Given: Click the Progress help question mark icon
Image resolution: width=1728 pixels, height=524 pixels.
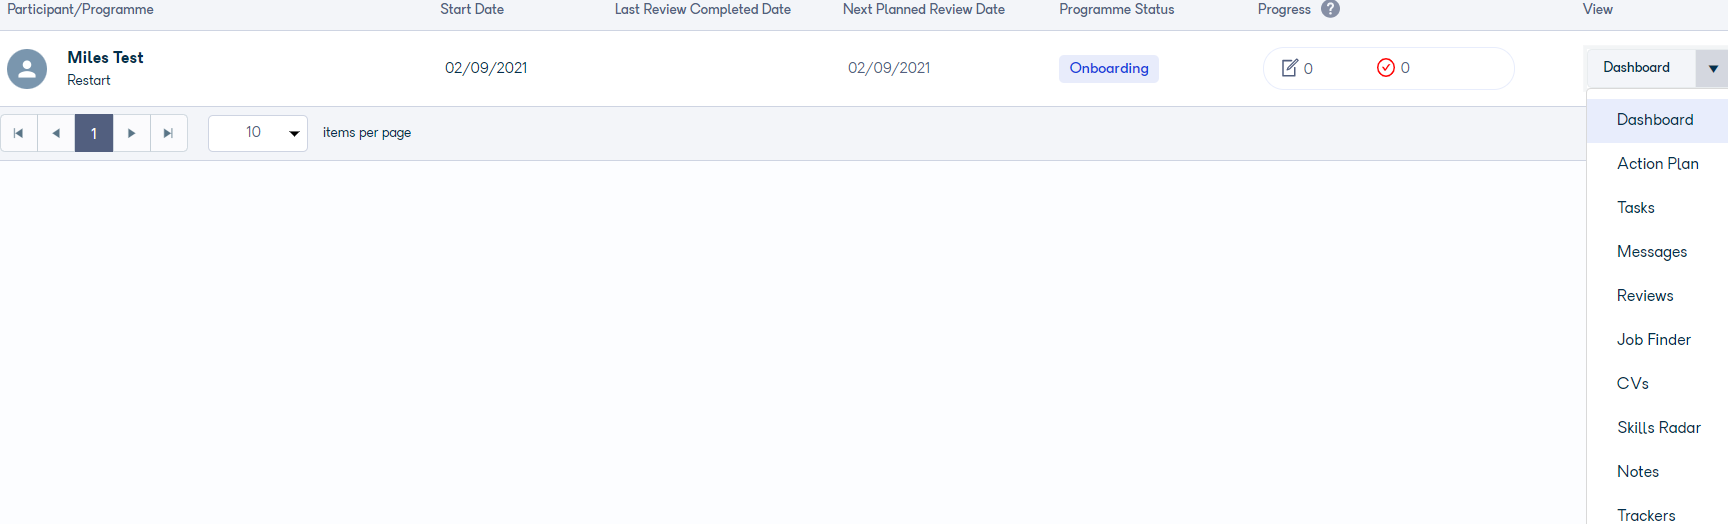Looking at the screenshot, I should [1330, 9].
